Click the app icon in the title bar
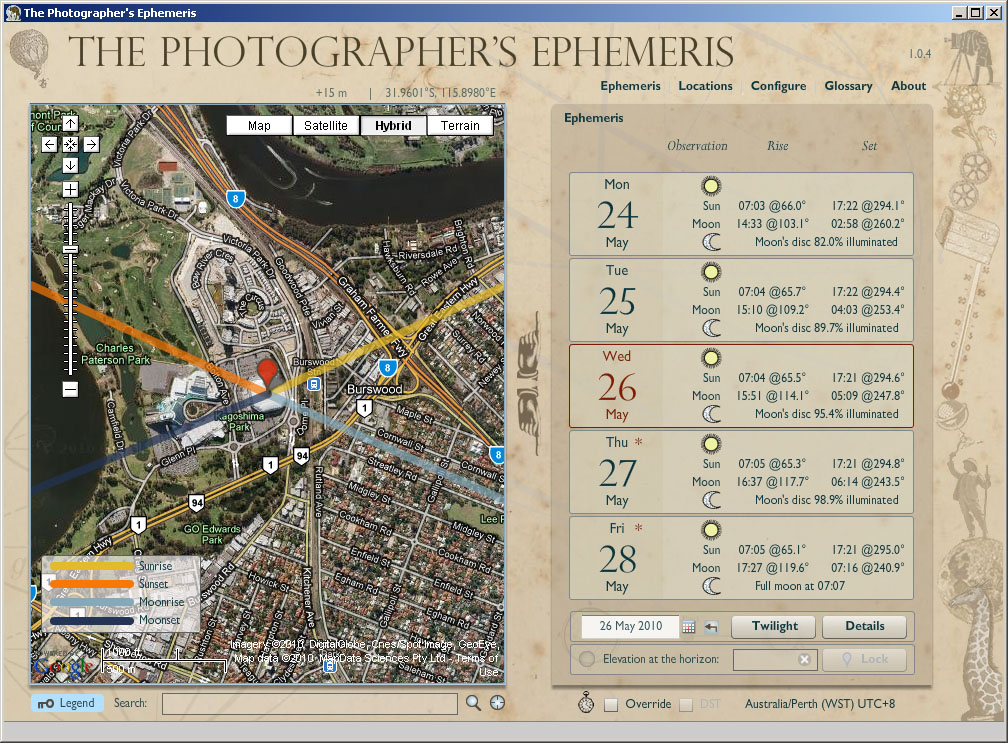Viewport: 1008px width, 743px height. (13, 12)
